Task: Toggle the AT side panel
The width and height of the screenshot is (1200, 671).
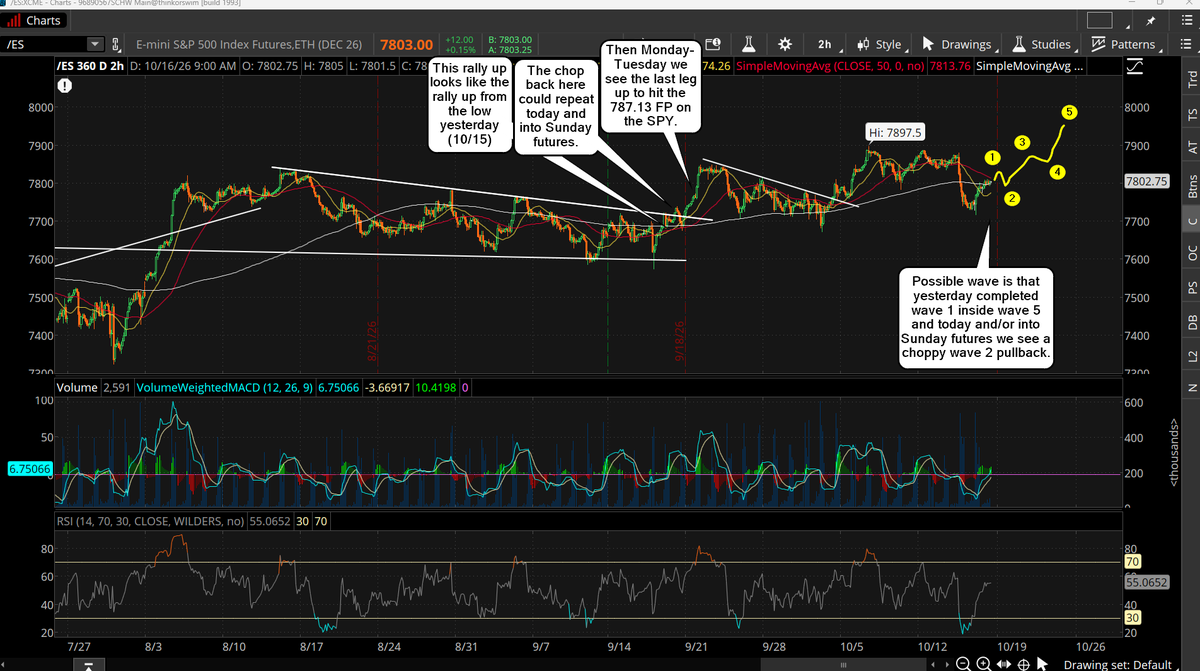Action: tap(1191, 146)
